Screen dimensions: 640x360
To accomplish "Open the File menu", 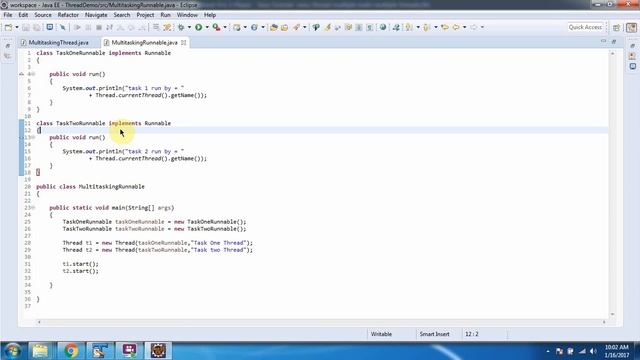I will [x=8, y=15].
